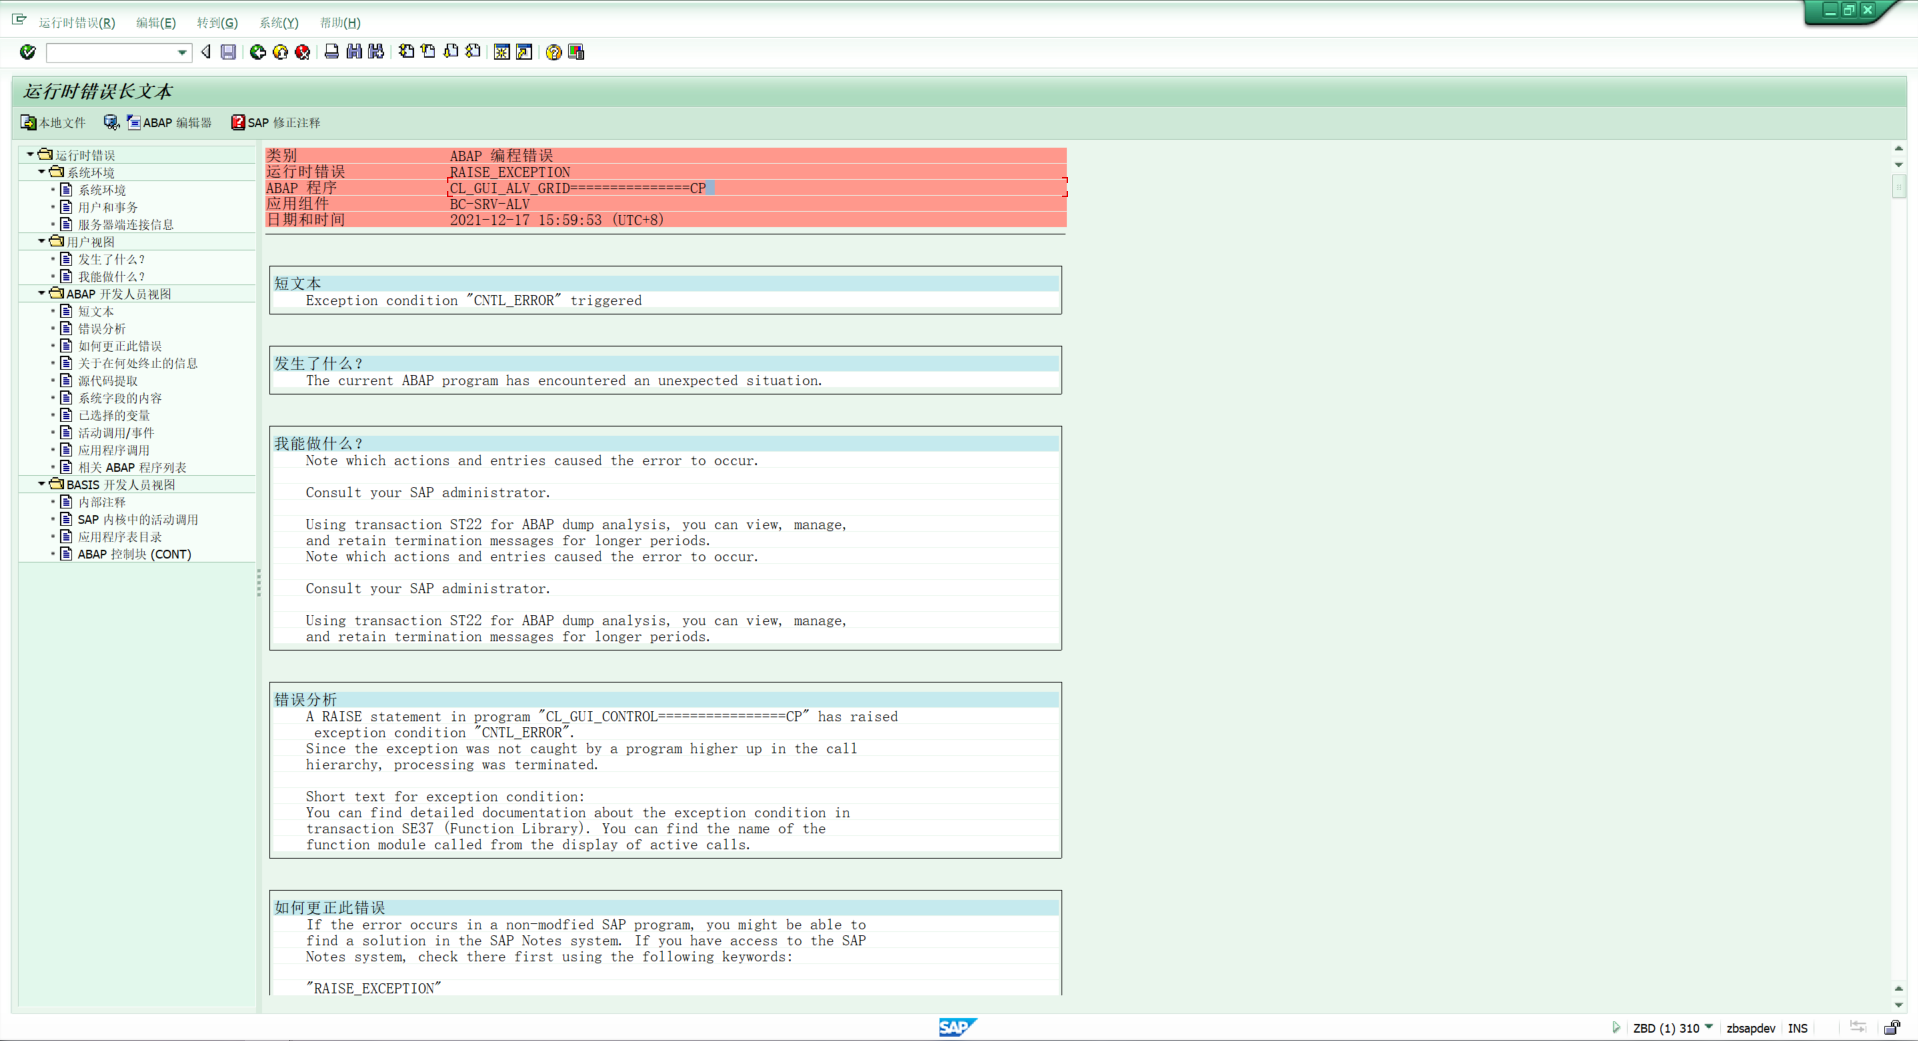Click the Save diskette icon
The image size is (1918, 1041).
pyautogui.click(x=228, y=52)
